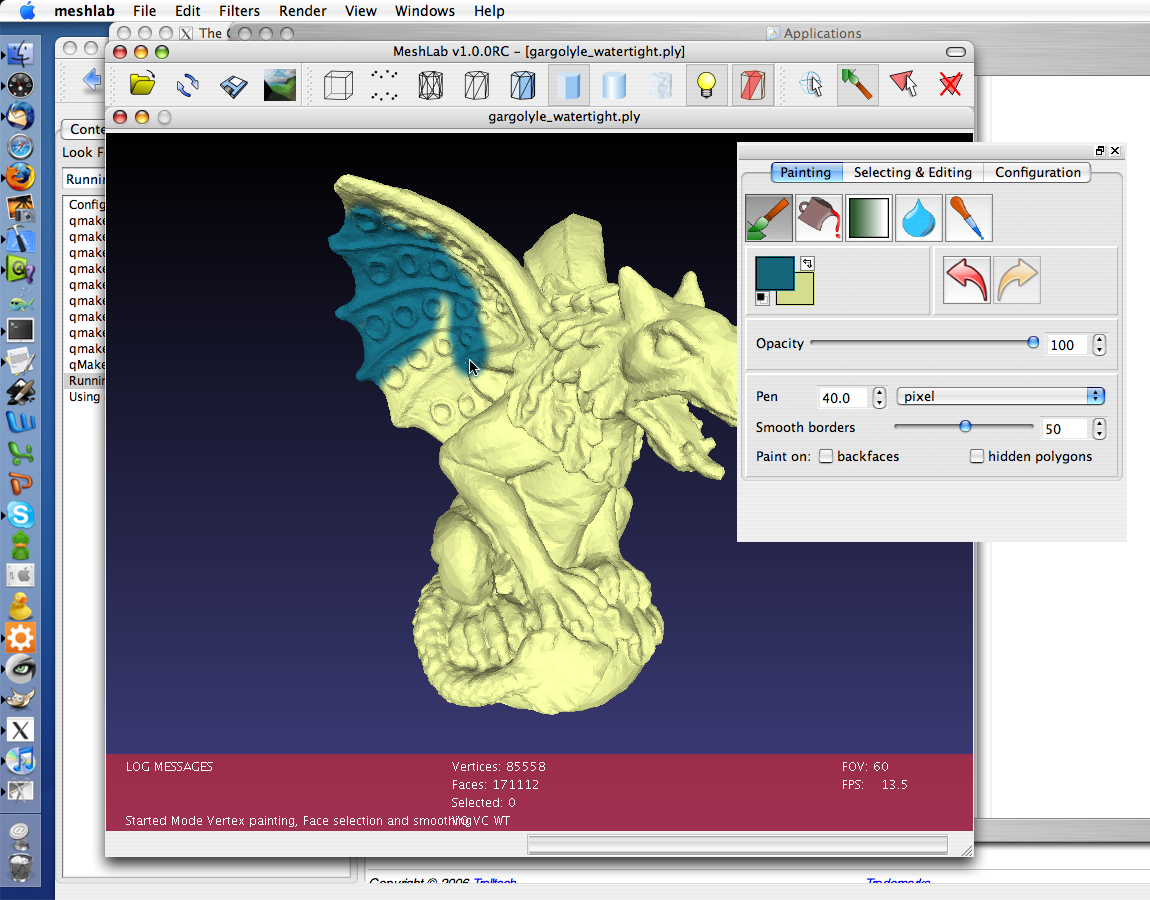Select the paintbrush tool in Painting panel
This screenshot has width=1150, height=900.
pos(768,218)
